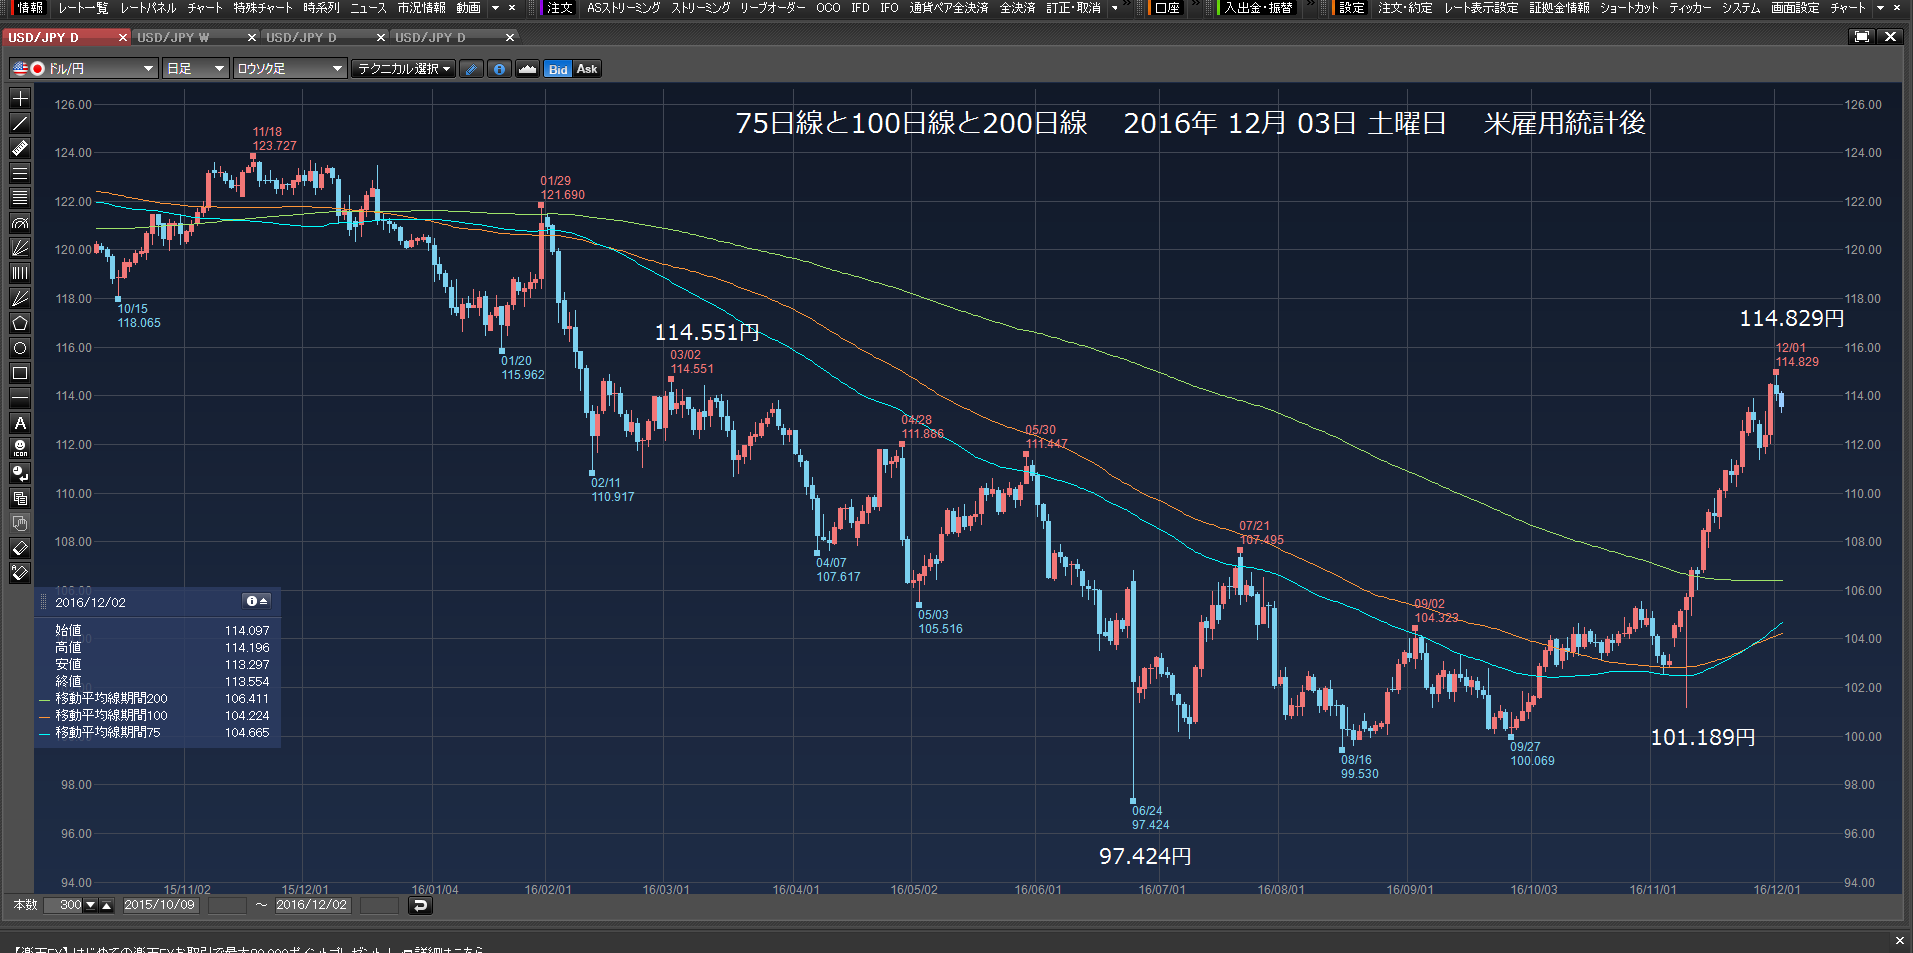Select the Fibonacci fan tool

20,248
